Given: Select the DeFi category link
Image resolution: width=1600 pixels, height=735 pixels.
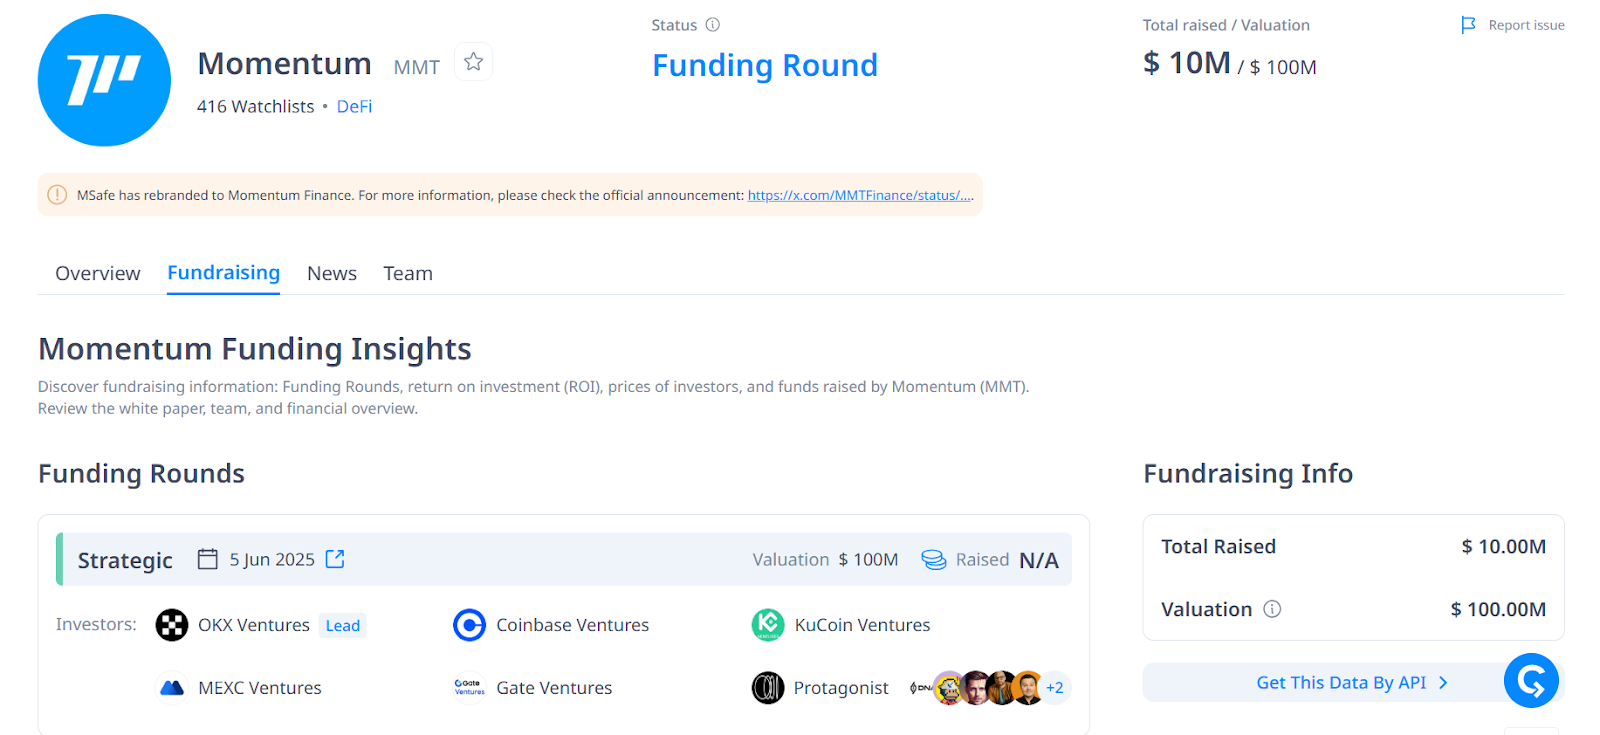Looking at the screenshot, I should [354, 106].
